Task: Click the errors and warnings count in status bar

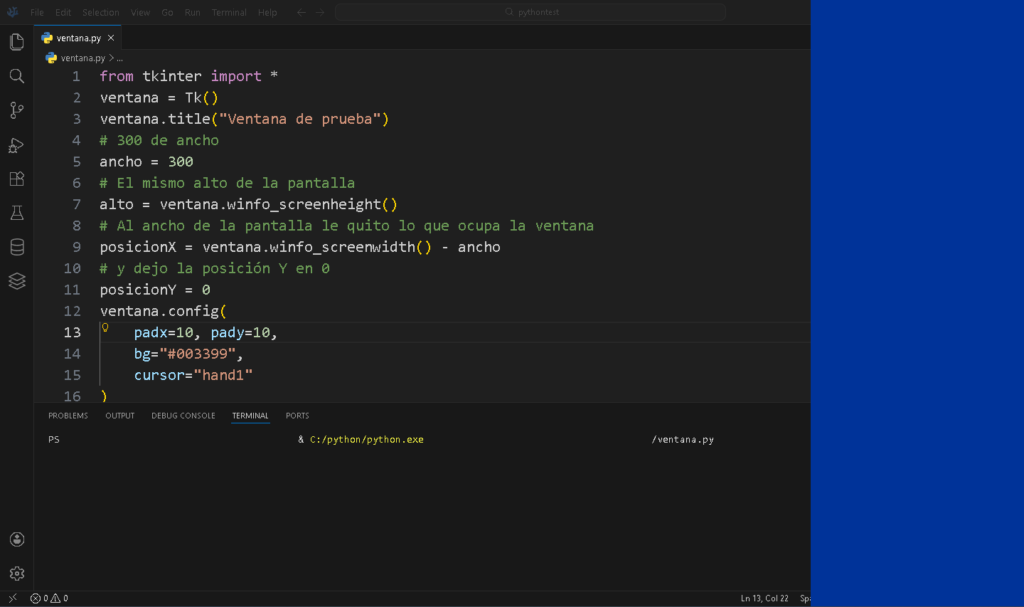Action: [x=49, y=598]
